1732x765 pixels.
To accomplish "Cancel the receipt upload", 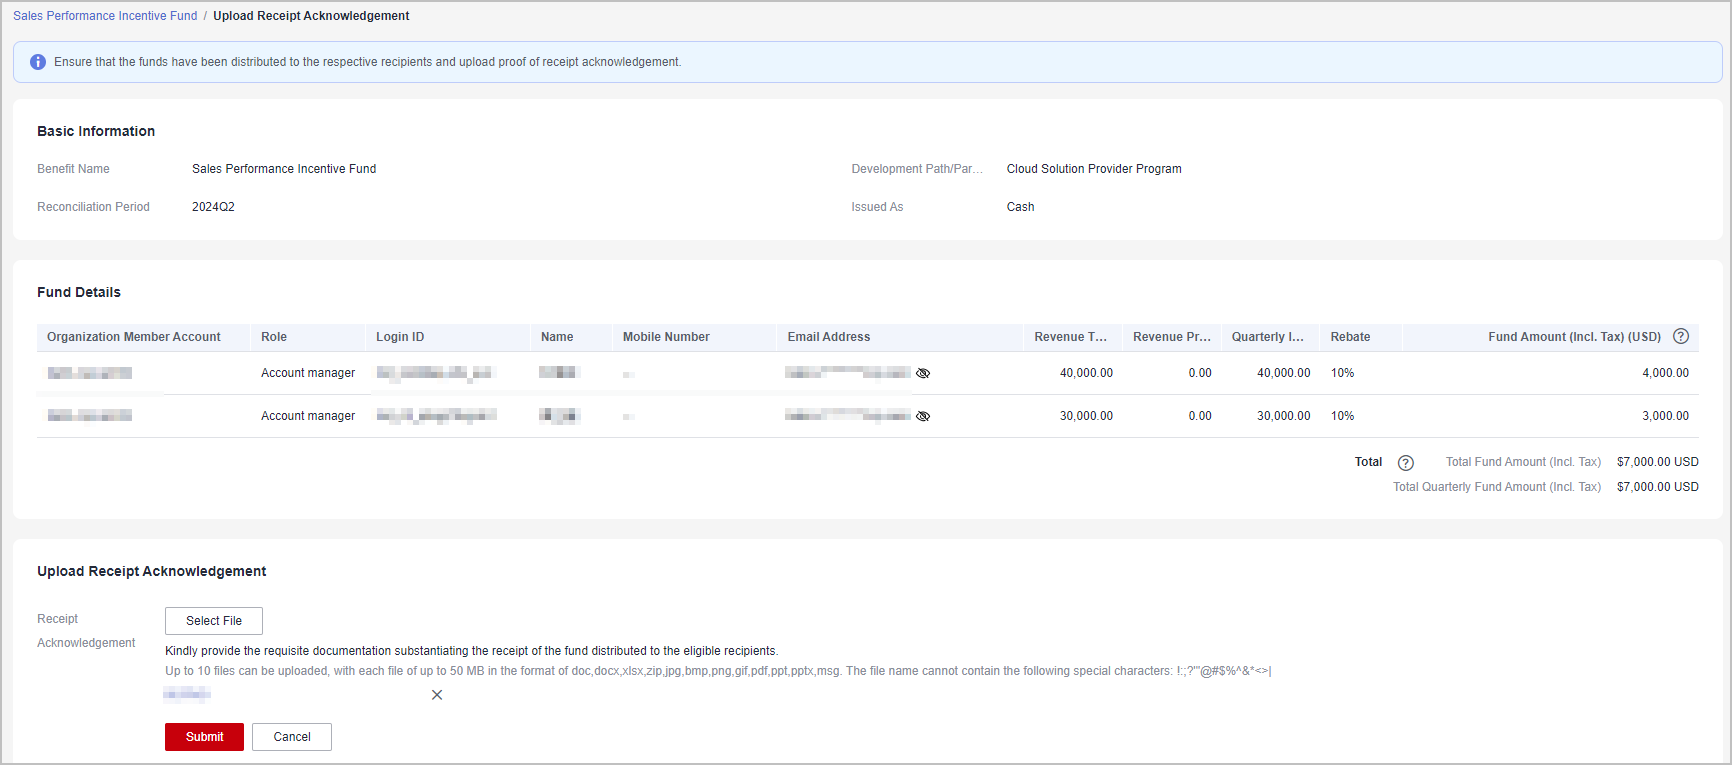I will [x=292, y=737].
